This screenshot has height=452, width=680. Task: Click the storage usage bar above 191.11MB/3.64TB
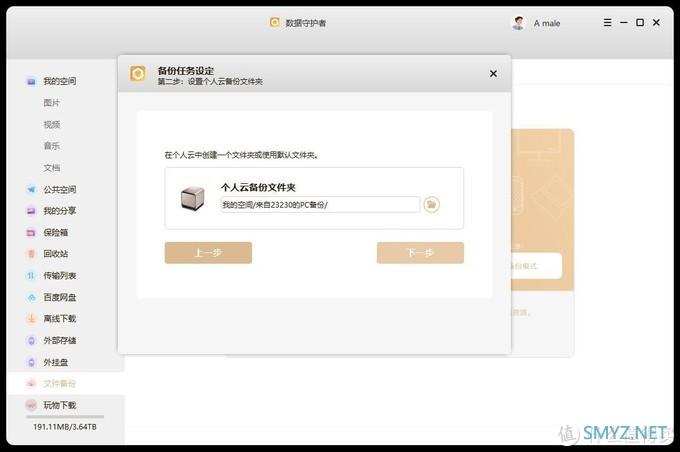[x=65, y=417]
